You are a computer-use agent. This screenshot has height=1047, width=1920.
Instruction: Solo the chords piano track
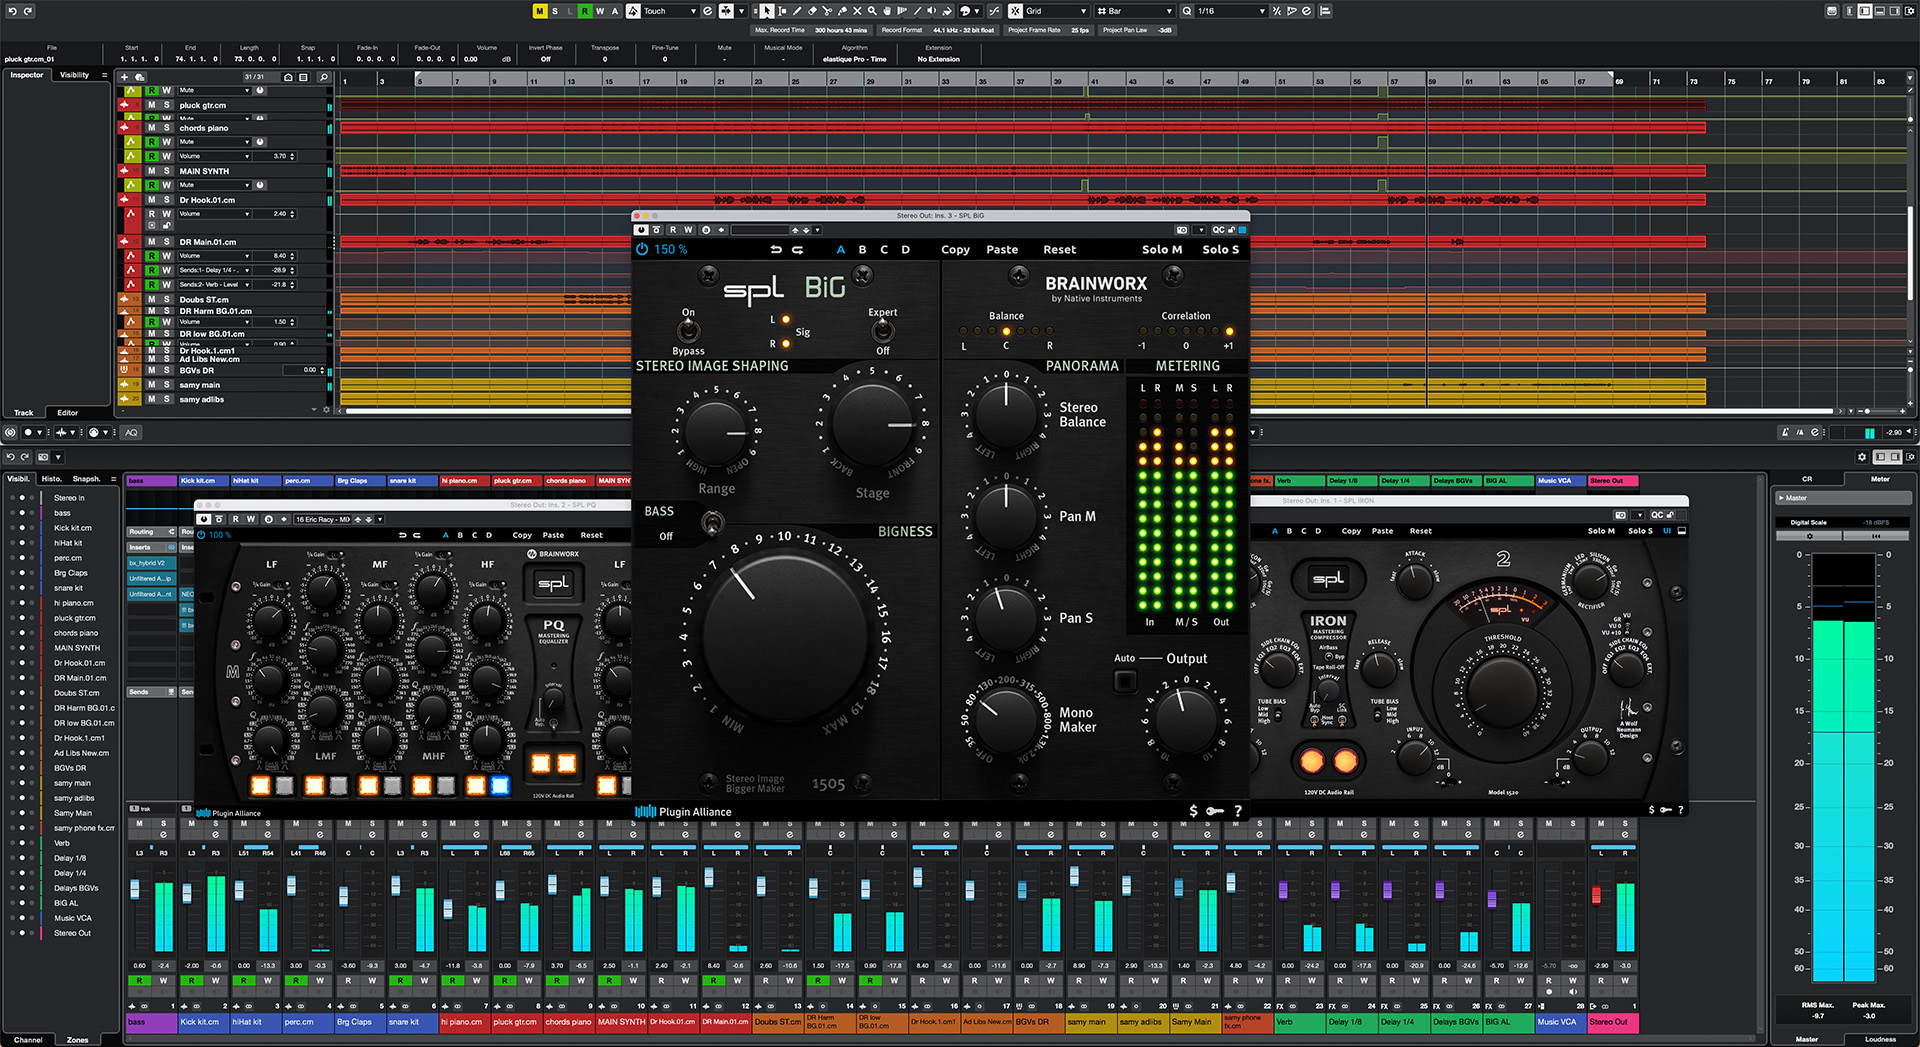[x=167, y=128]
